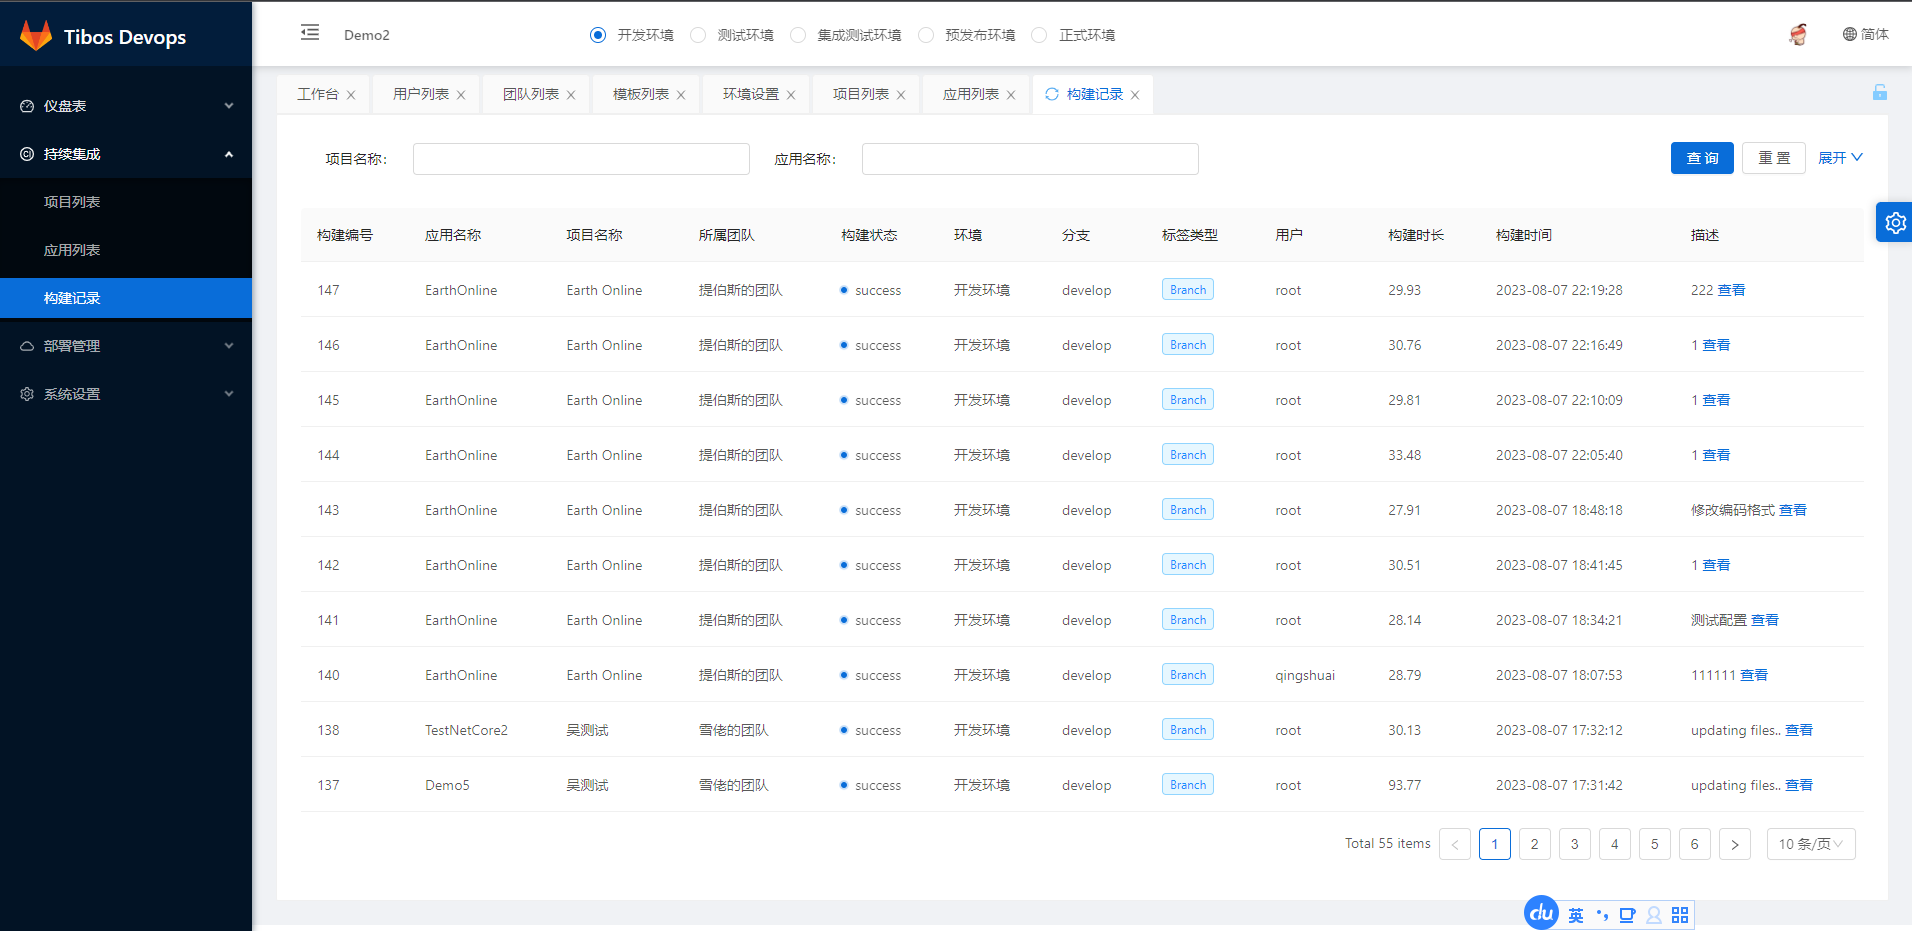
Task: Expand the 仪表表 sidebar menu
Action: [x=126, y=106]
